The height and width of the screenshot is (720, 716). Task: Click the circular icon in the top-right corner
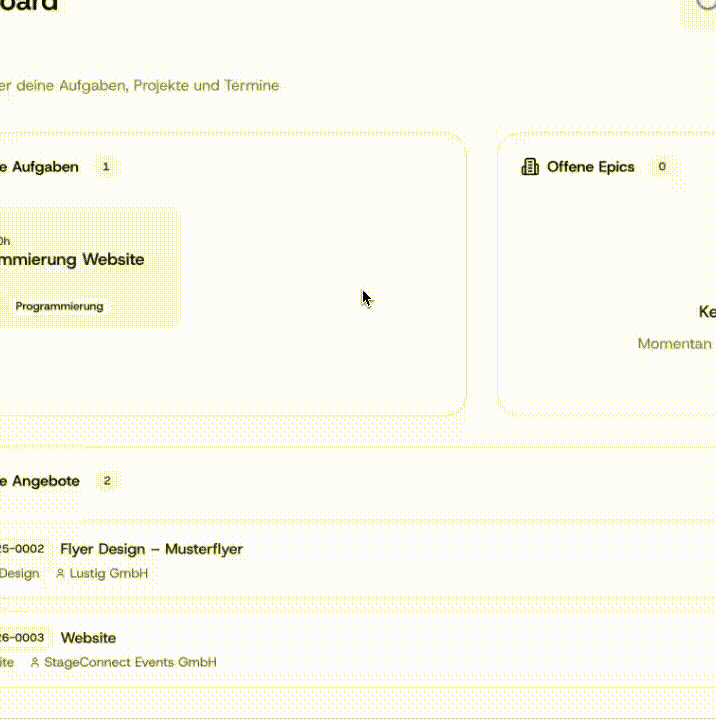click(x=706, y=4)
